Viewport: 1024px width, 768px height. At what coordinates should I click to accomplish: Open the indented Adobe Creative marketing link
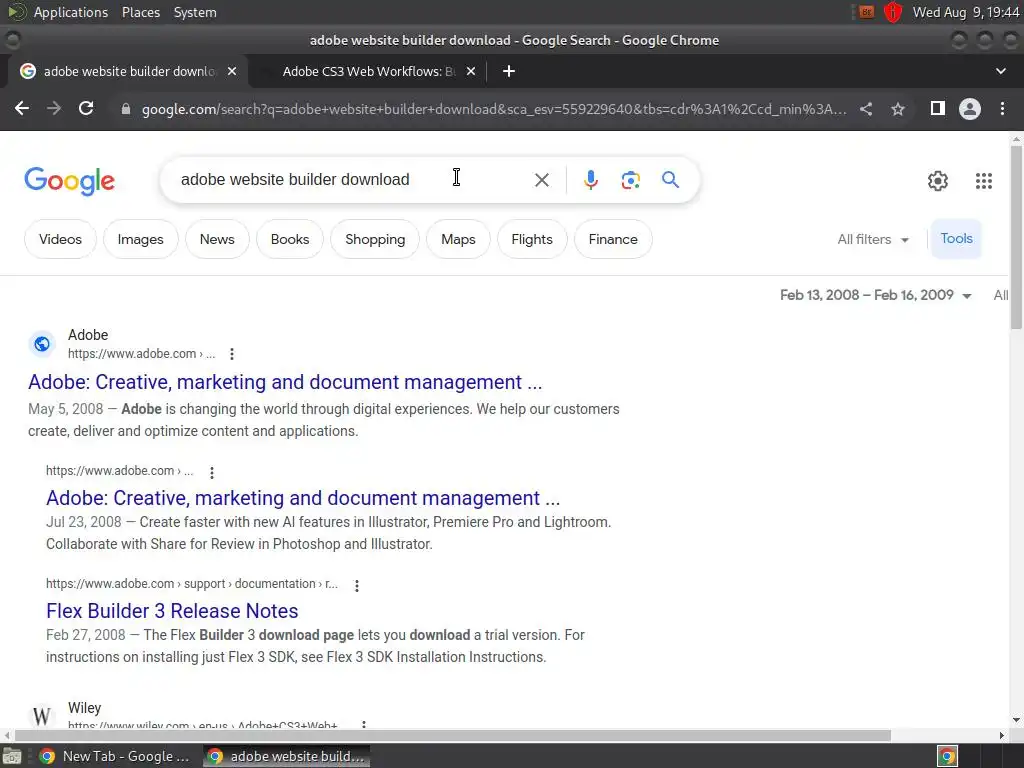coord(303,498)
